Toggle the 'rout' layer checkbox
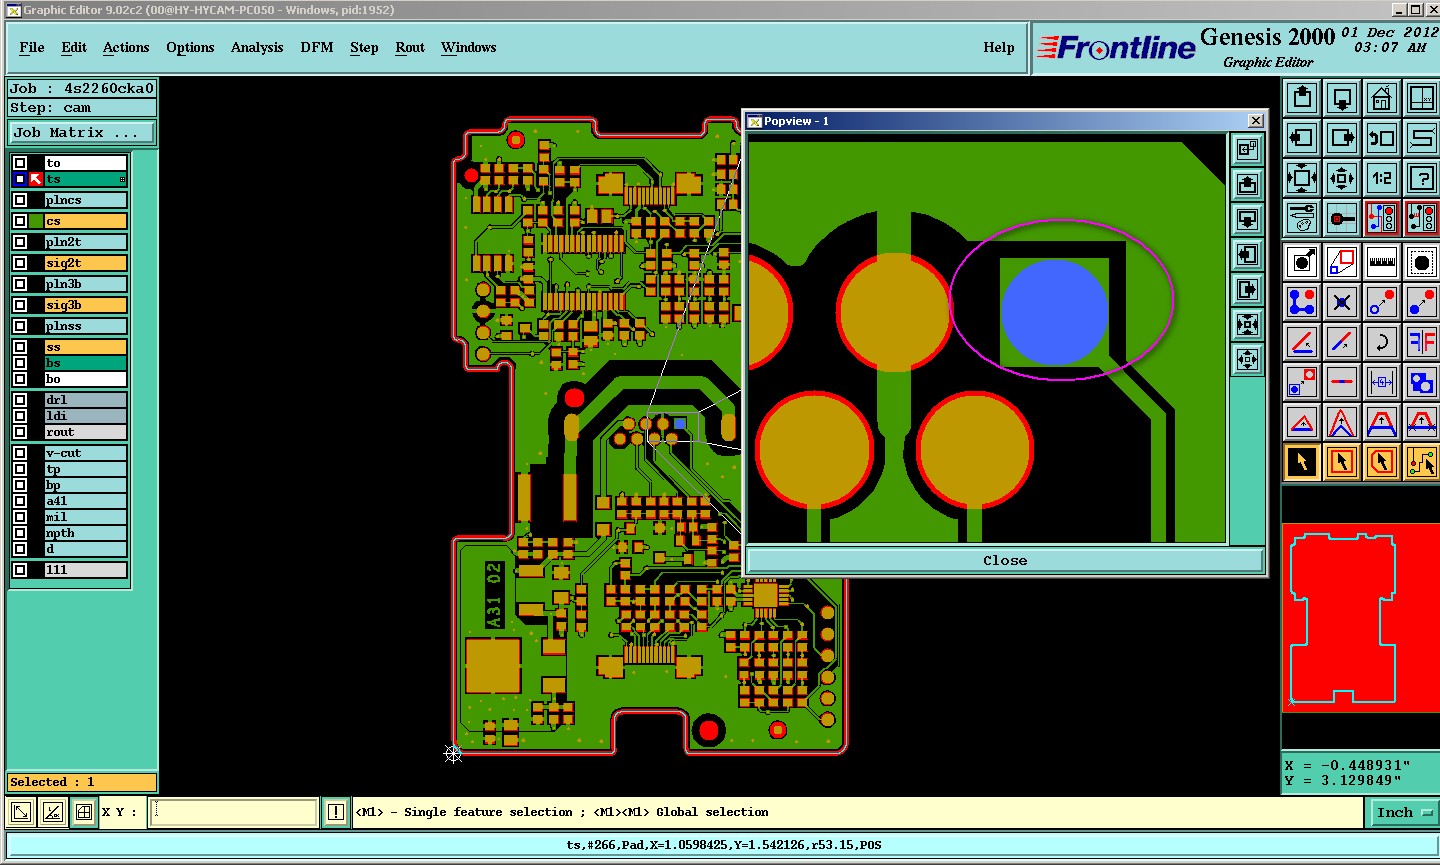Screen dimensions: 1440x865 (x=20, y=432)
